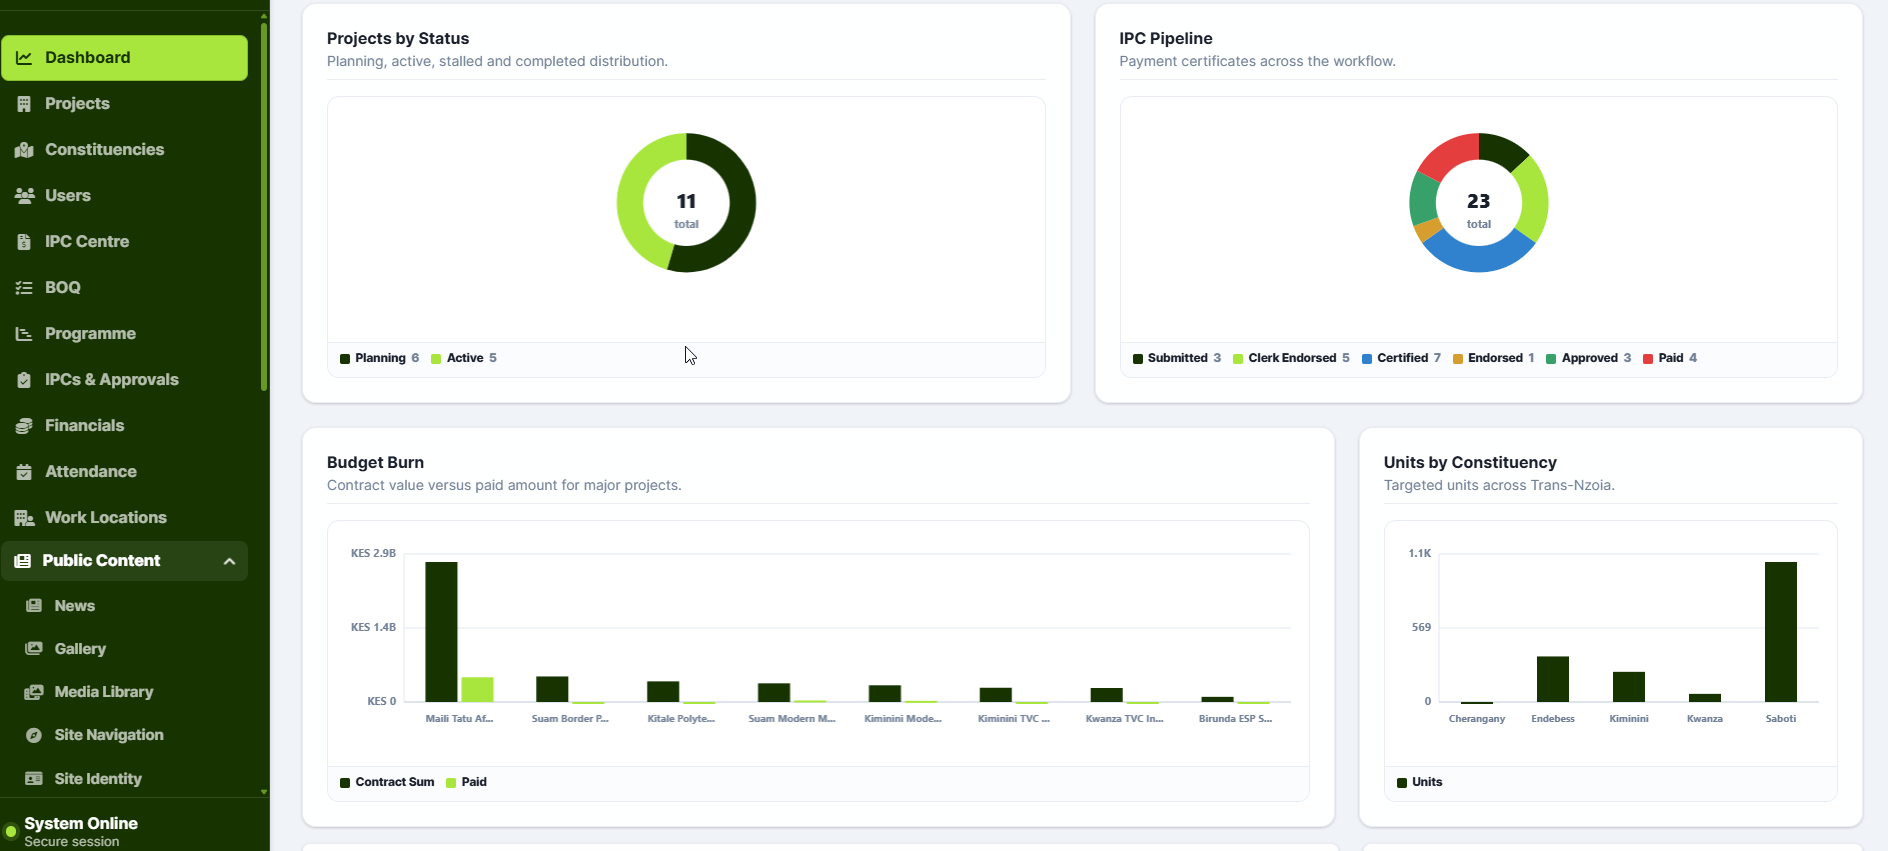
Task: Click the Programme chart icon
Action: coord(24,334)
